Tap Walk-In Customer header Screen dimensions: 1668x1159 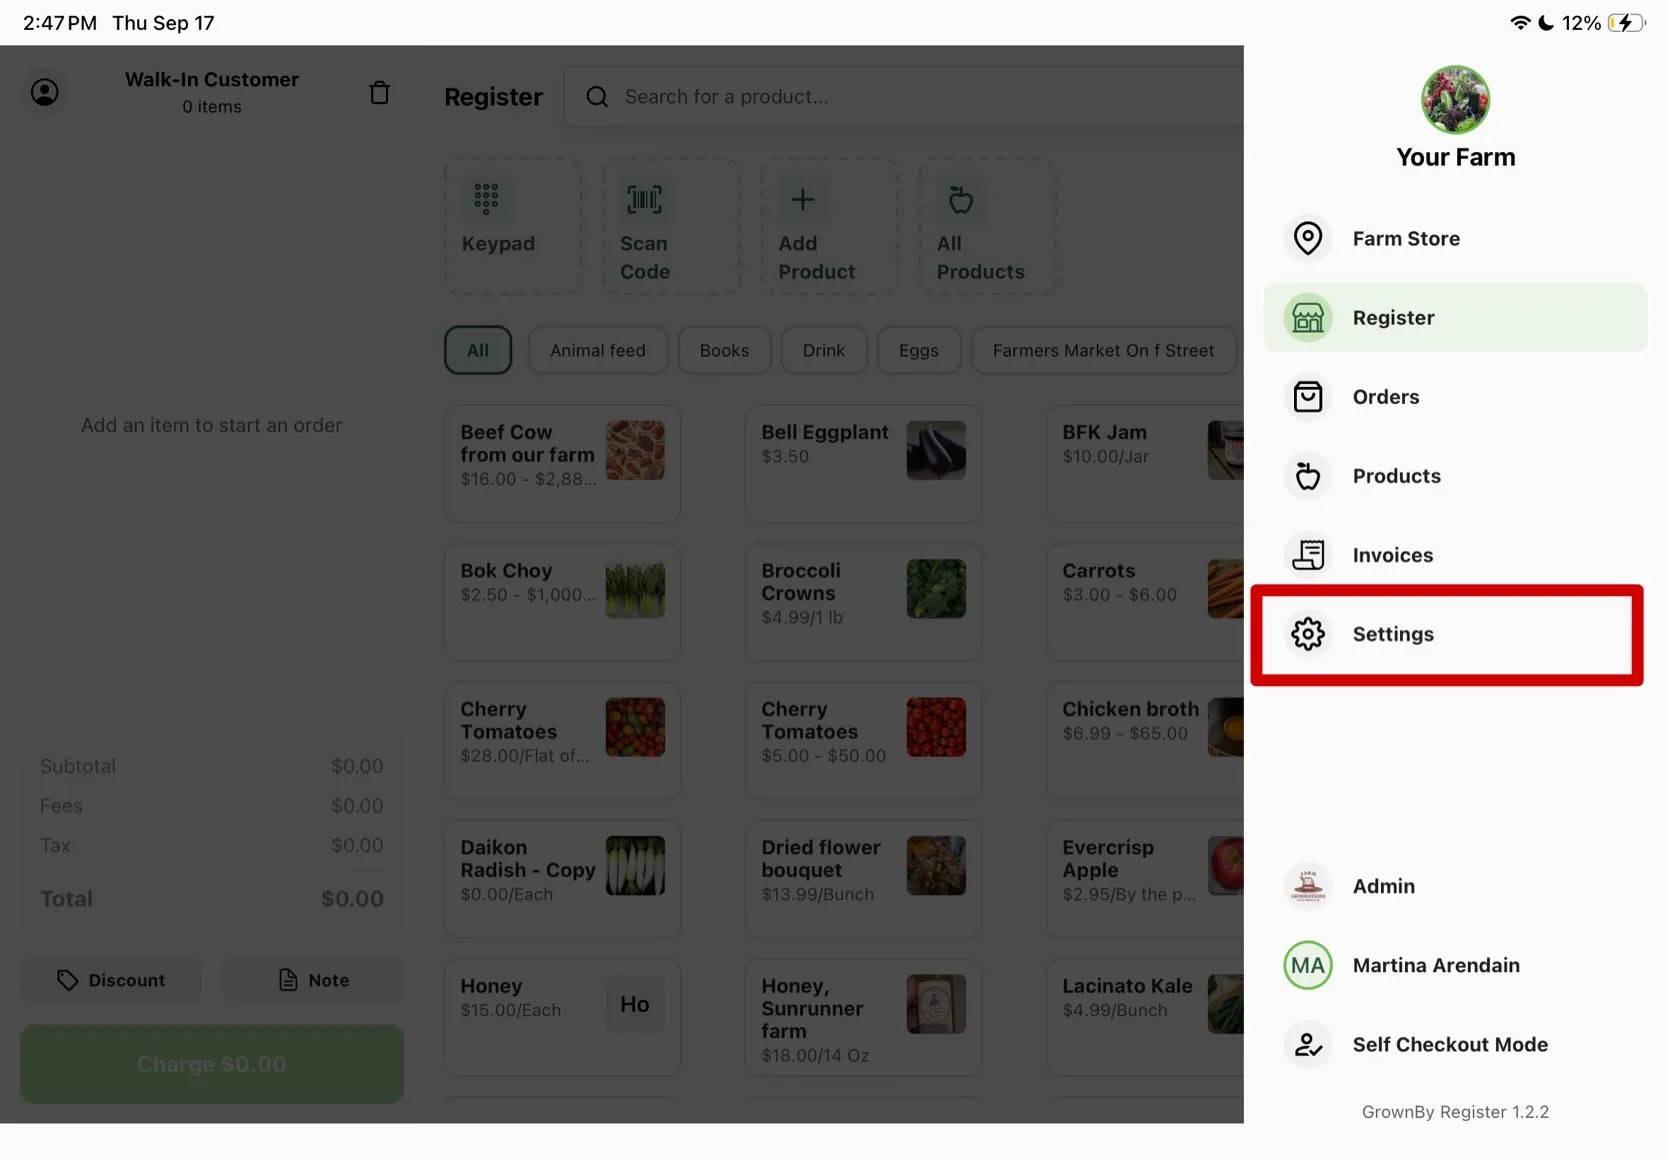pos(212,79)
